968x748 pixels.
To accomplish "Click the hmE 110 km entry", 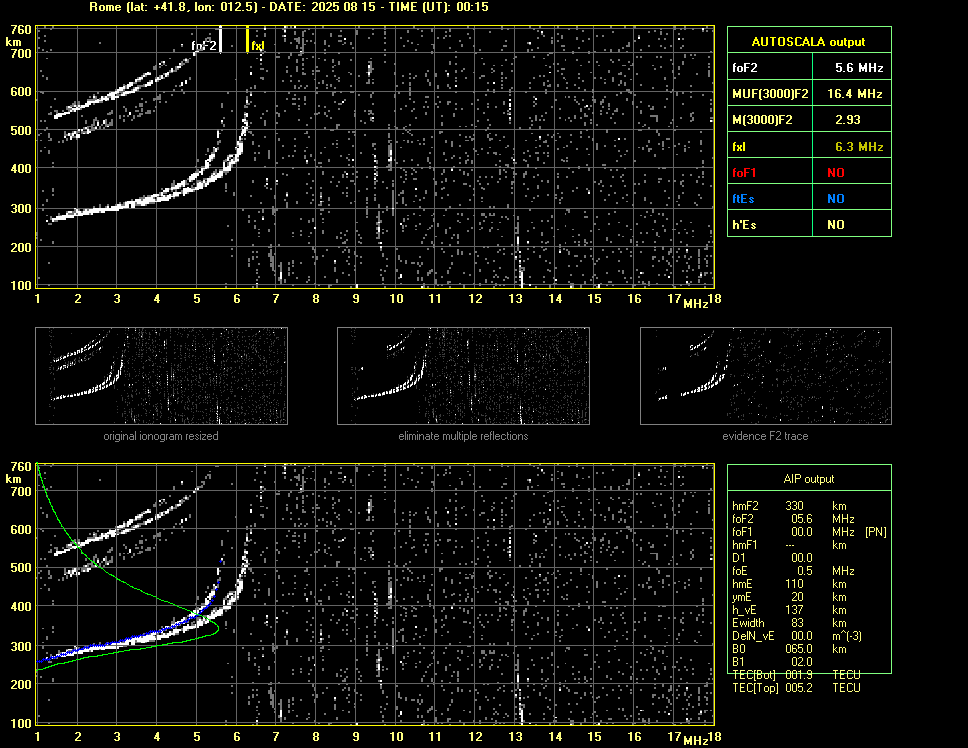I will [x=788, y=584].
